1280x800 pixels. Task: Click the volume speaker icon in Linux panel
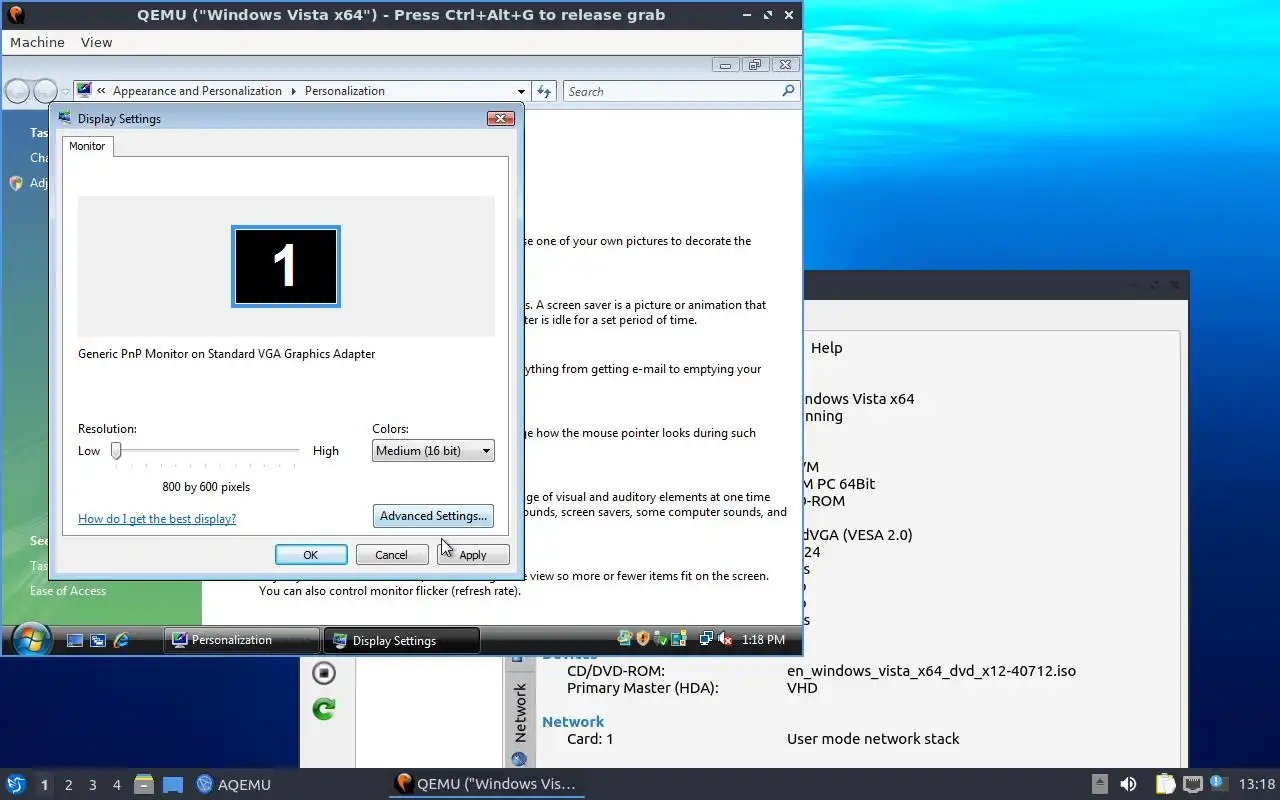click(1128, 784)
